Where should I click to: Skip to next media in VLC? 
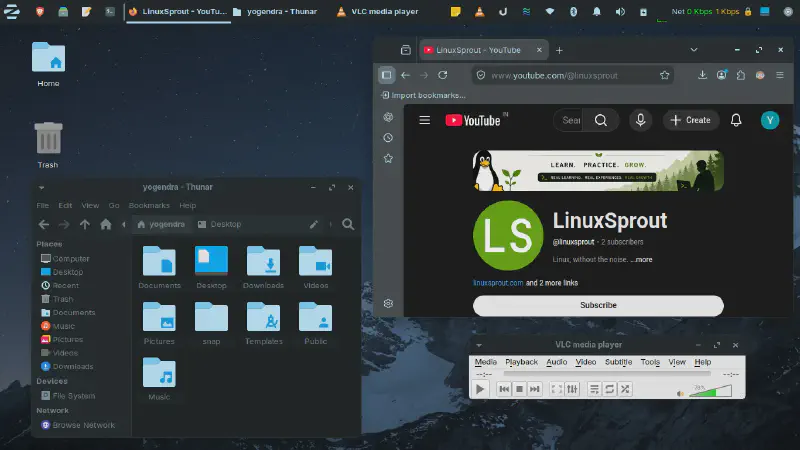(534, 389)
